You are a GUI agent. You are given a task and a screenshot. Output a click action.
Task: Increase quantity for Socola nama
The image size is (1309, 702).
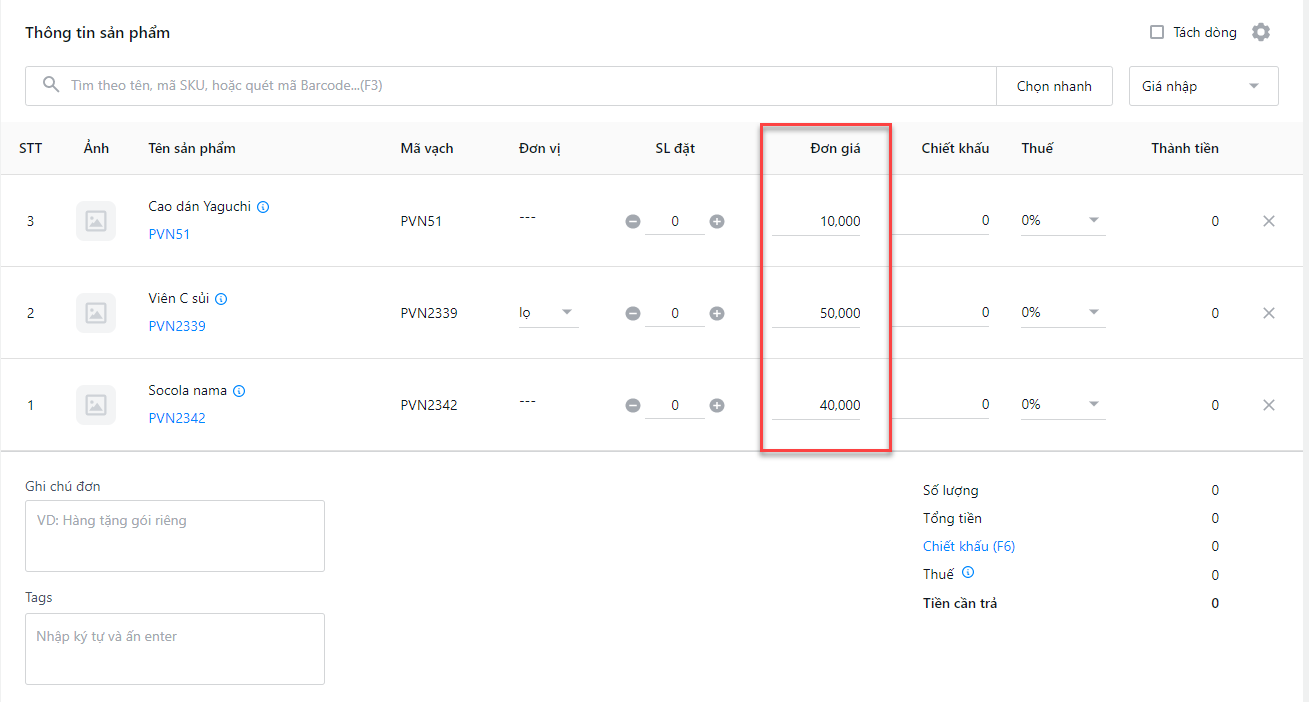tap(717, 405)
